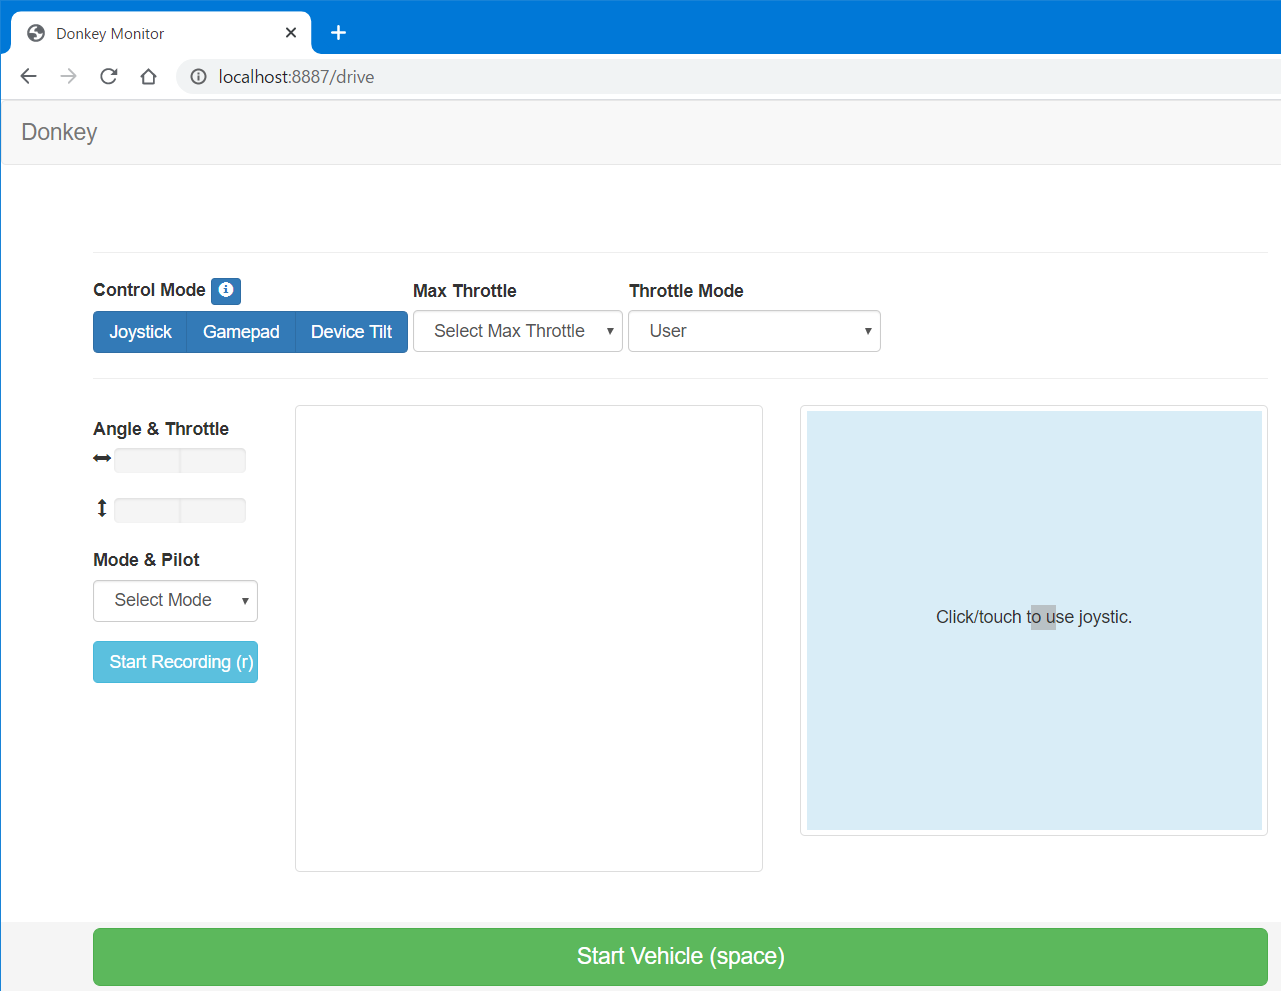Click the browser forward arrow

(x=68, y=77)
